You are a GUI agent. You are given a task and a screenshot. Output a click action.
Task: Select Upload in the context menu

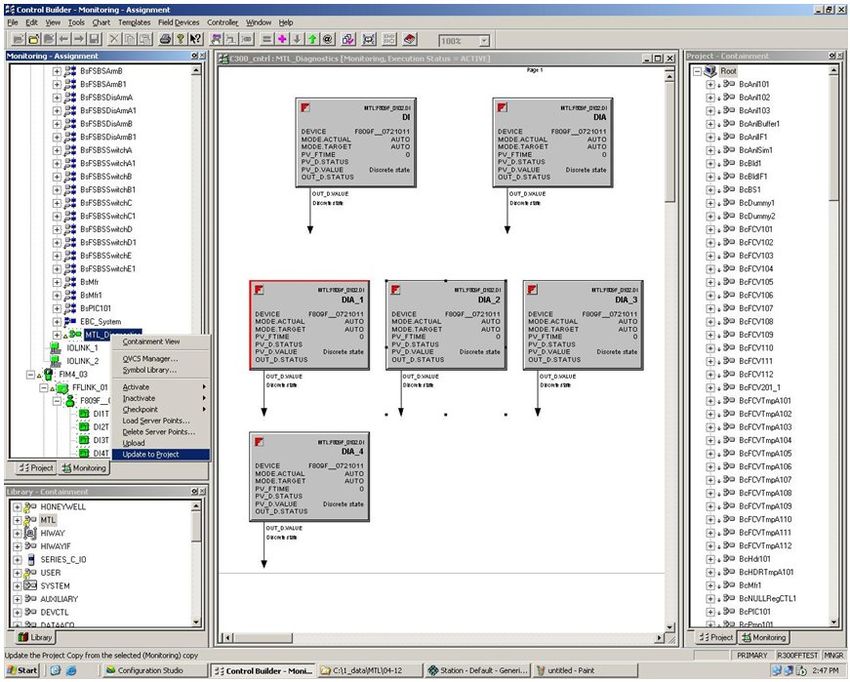pyautogui.click(x=160, y=443)
